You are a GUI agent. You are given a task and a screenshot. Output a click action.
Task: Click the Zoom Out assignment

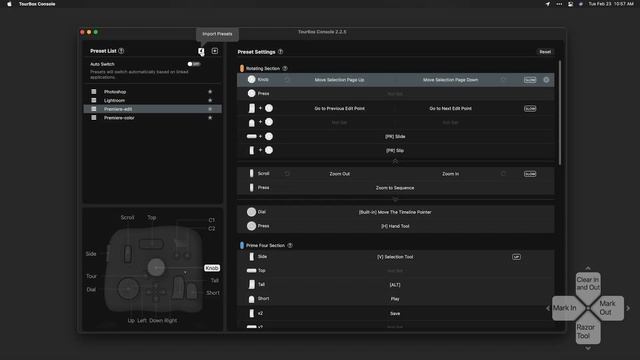[339, 174]
